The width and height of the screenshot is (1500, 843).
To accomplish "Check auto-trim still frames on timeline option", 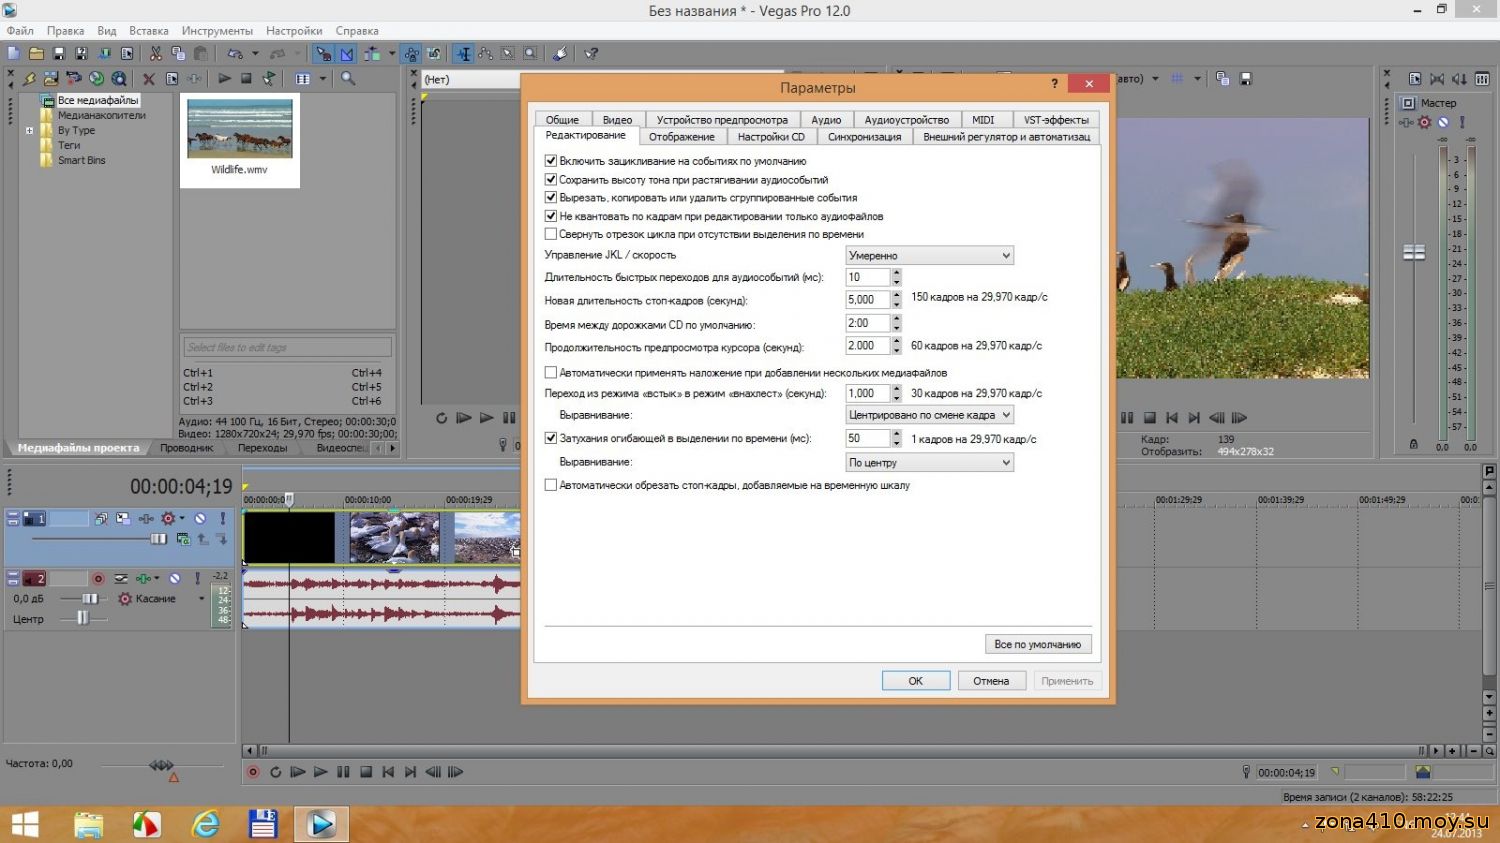I will 550,485.
